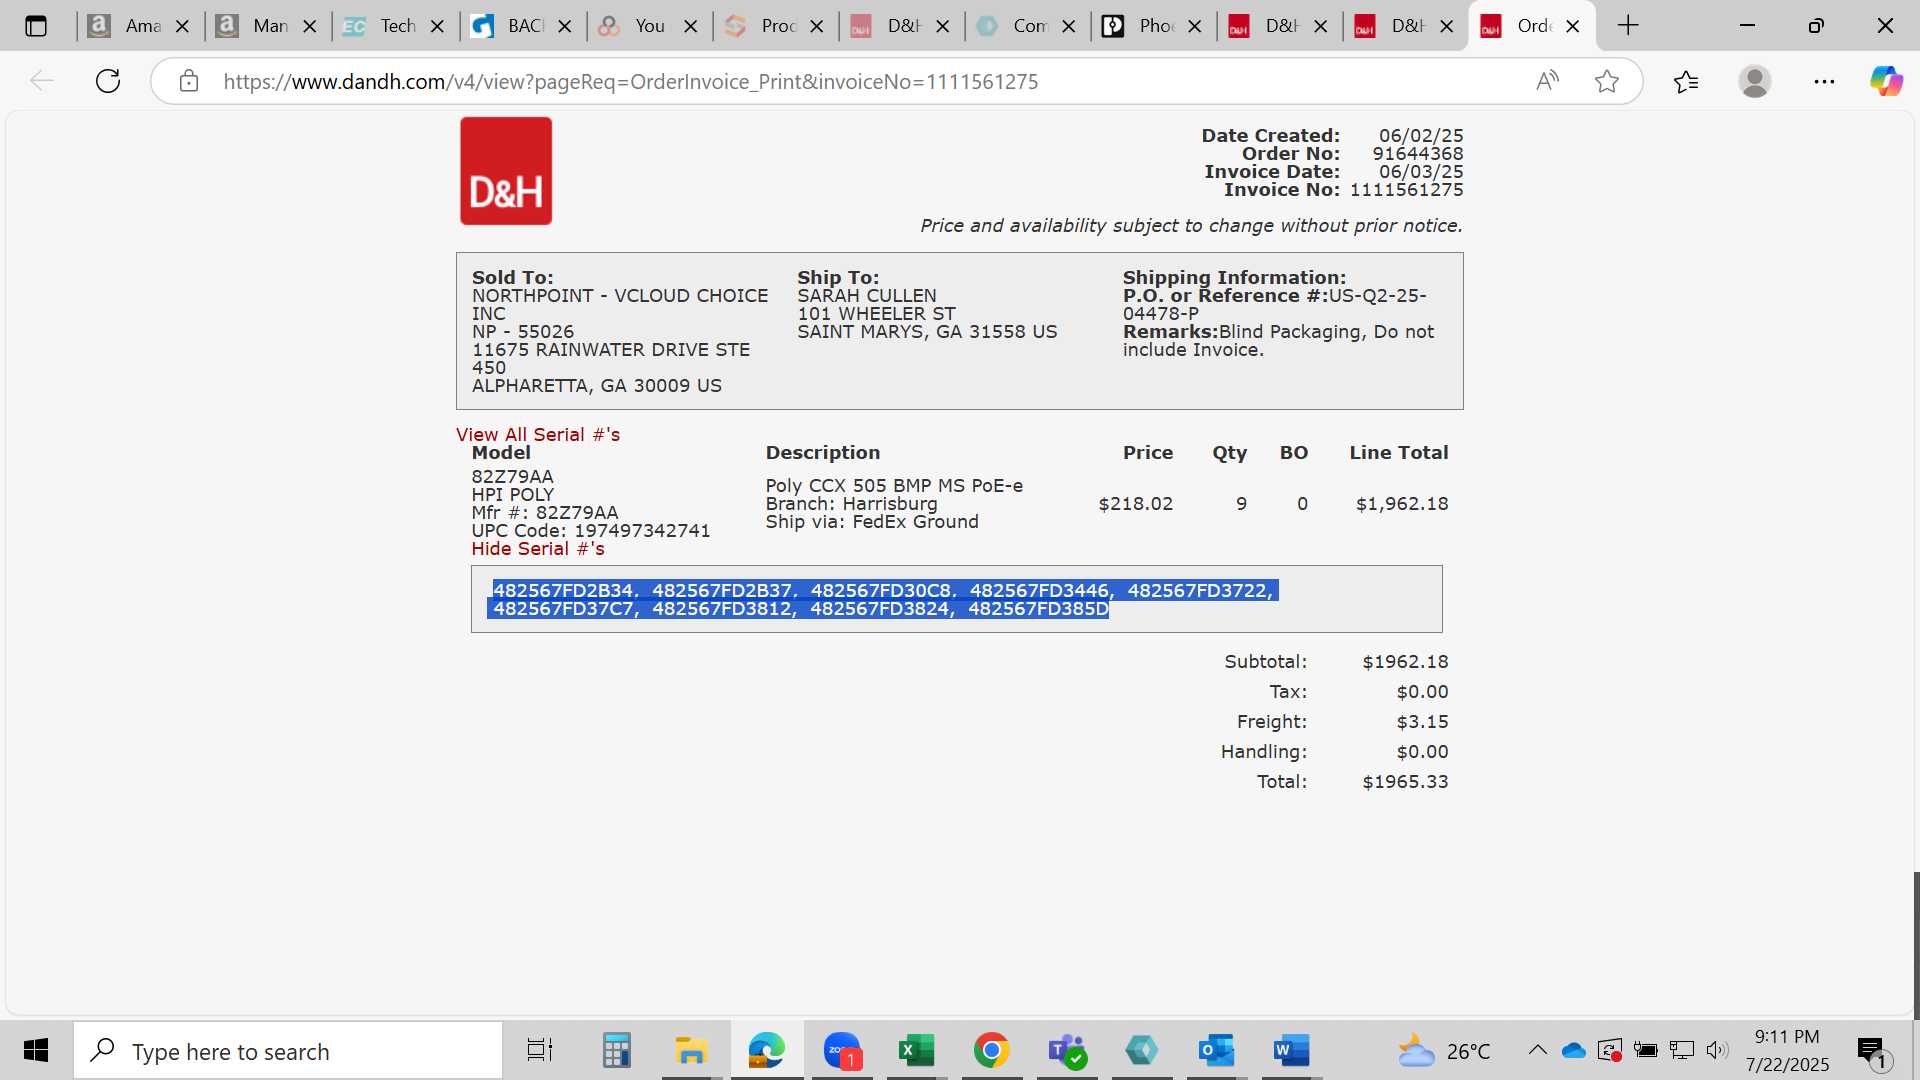Screen dimensions: 1920x1080
Task: Add this page to favorites star
Action: (x=1606, y=81)
